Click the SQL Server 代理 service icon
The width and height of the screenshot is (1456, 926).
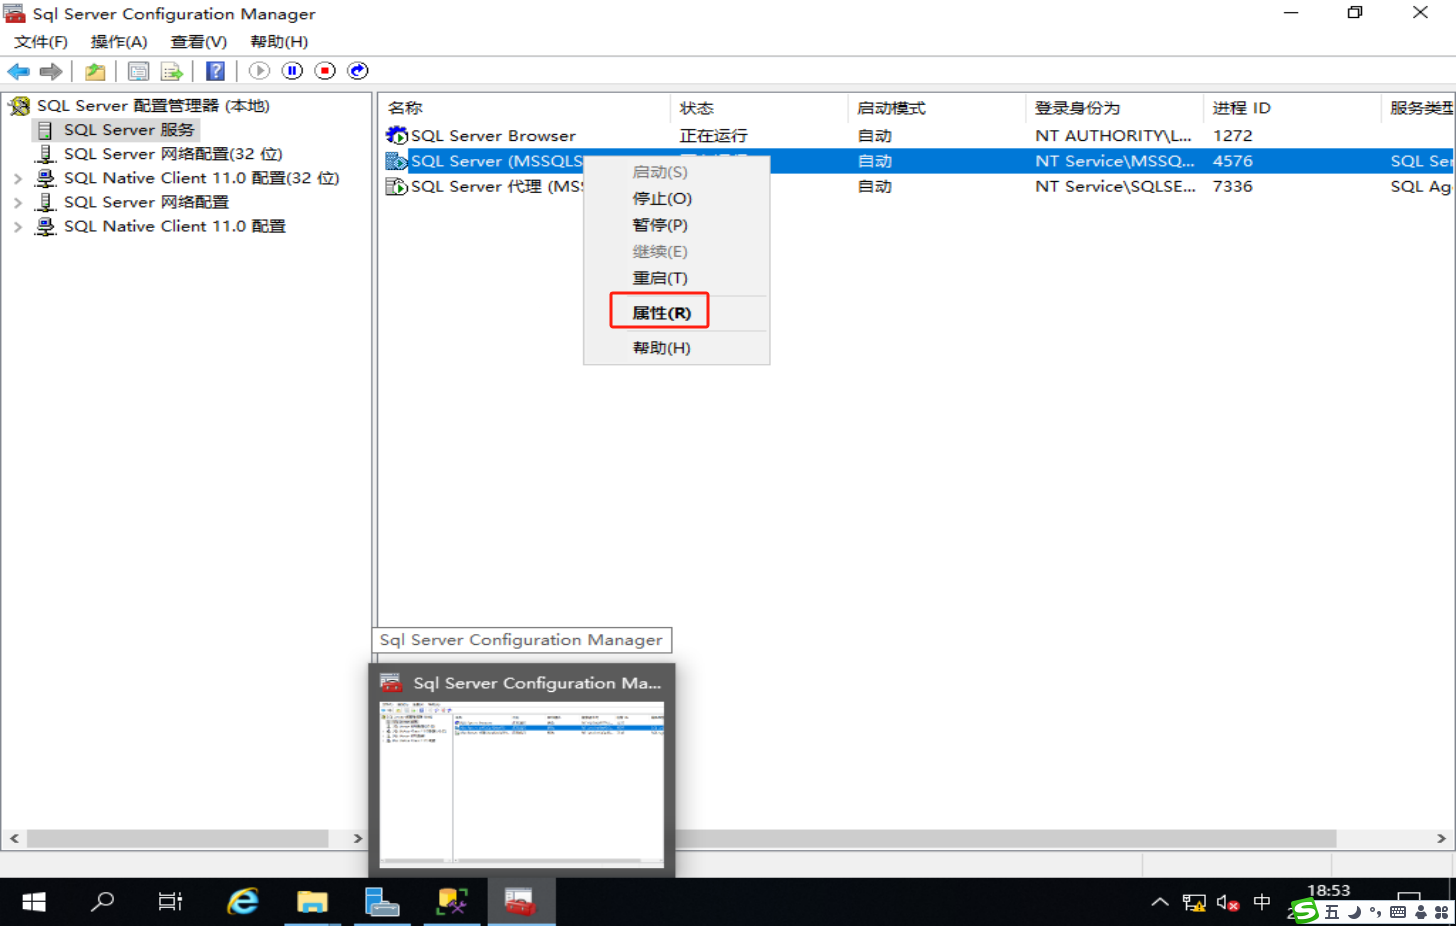[397, 186]
